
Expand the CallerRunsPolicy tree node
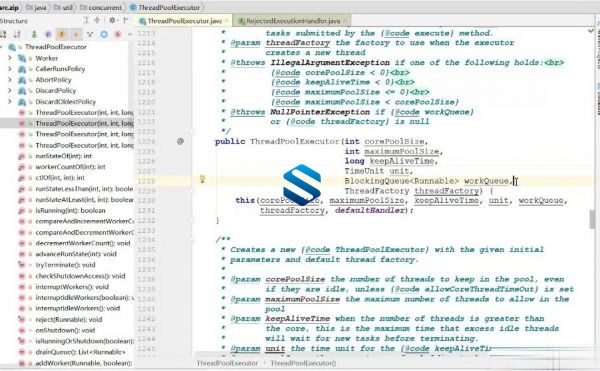[x=10, y=69]
